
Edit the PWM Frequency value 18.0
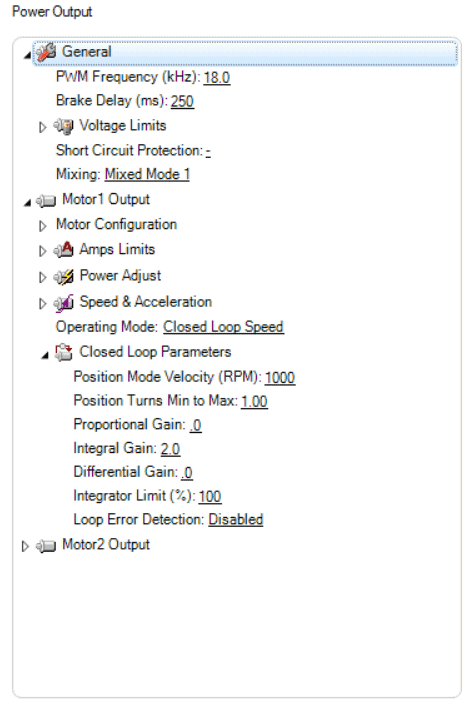click(x=216, y=78)
